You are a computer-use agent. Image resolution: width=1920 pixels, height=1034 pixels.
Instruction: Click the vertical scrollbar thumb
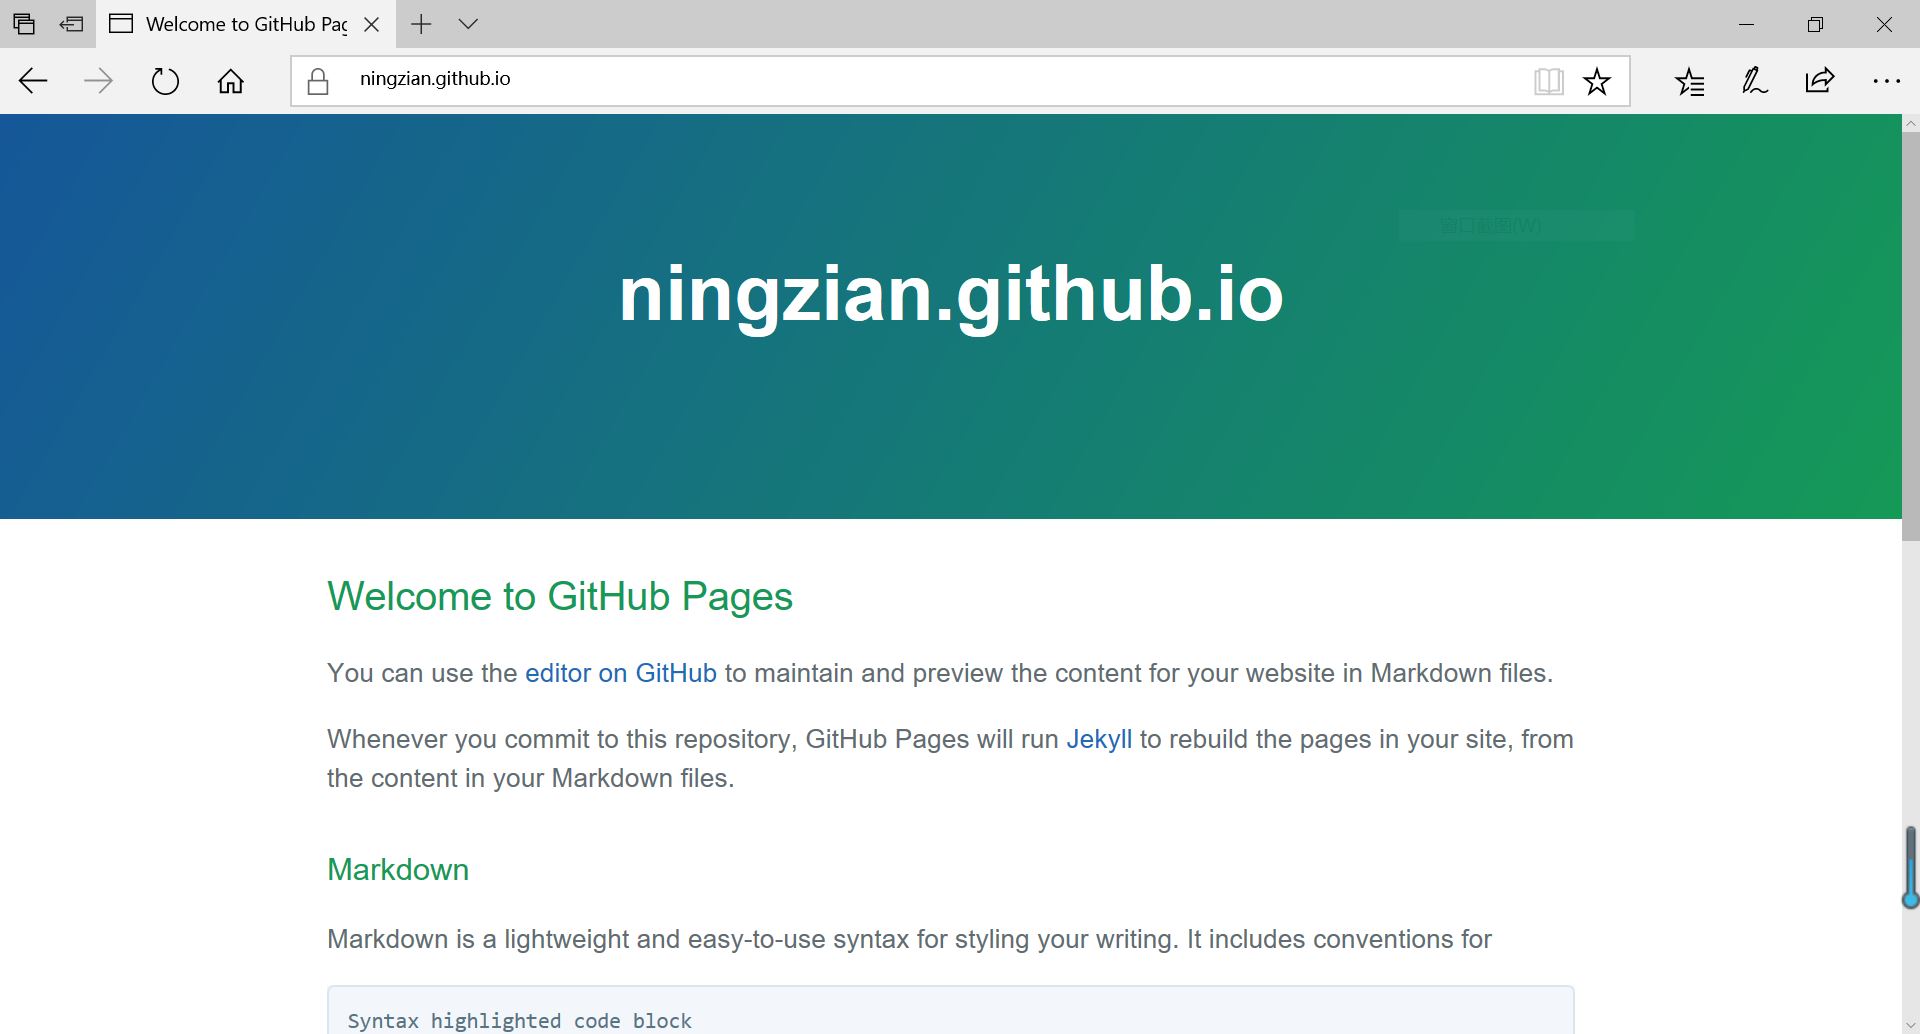(1910, 336)
